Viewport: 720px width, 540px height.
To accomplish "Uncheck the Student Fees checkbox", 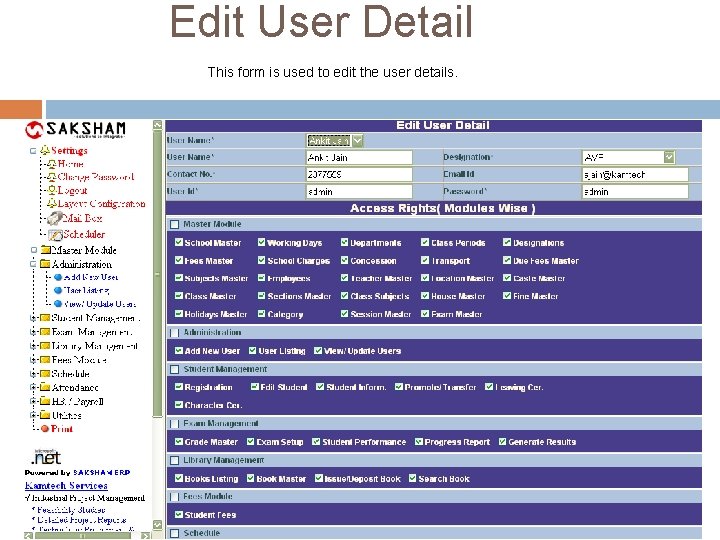I will point(179,514).
